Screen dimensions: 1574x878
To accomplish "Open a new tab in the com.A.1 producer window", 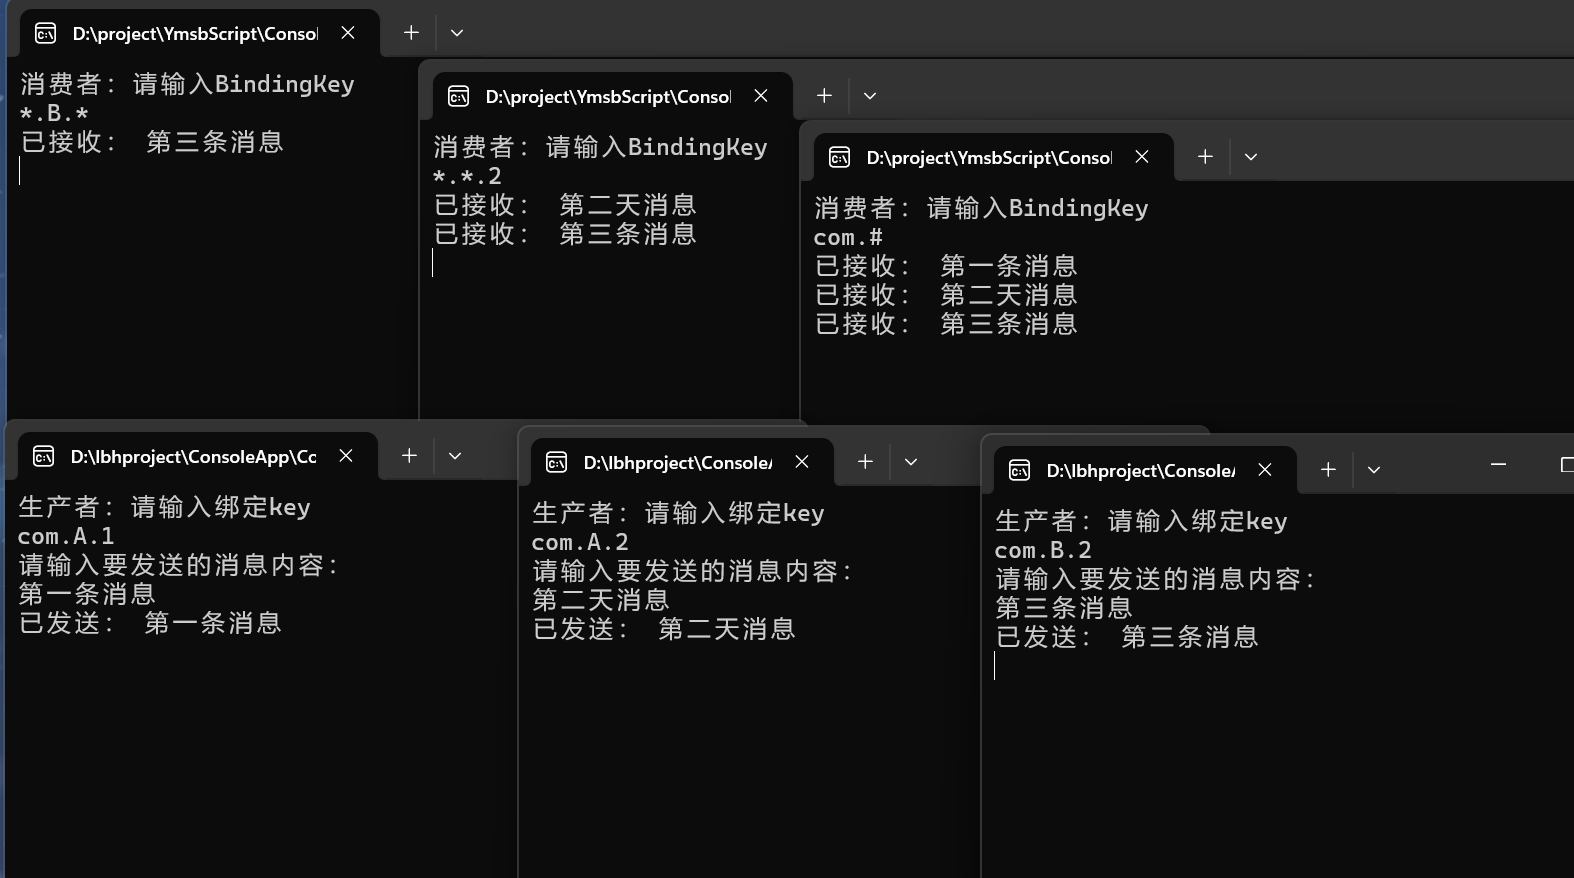I will tap(409, 456).
